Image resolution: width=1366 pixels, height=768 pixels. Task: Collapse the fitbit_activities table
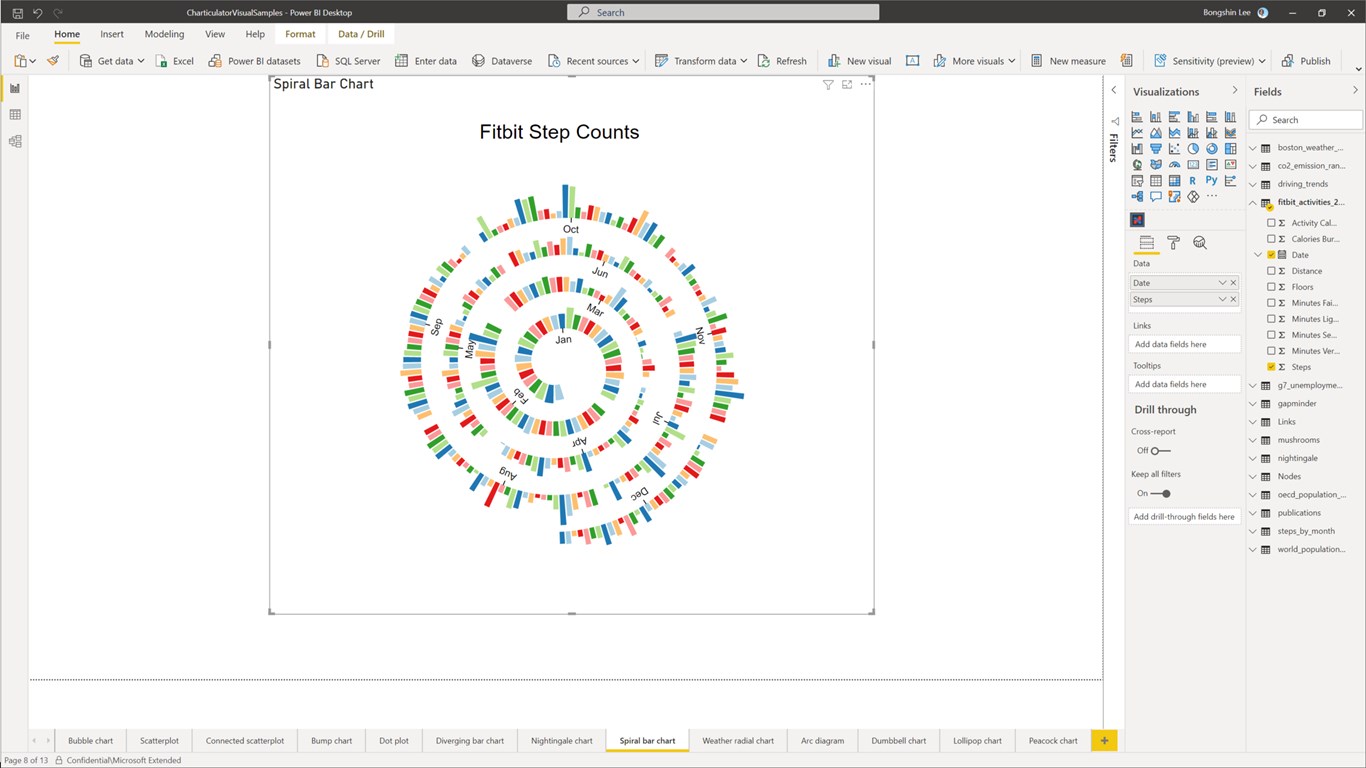click(x=1252, y=202)
